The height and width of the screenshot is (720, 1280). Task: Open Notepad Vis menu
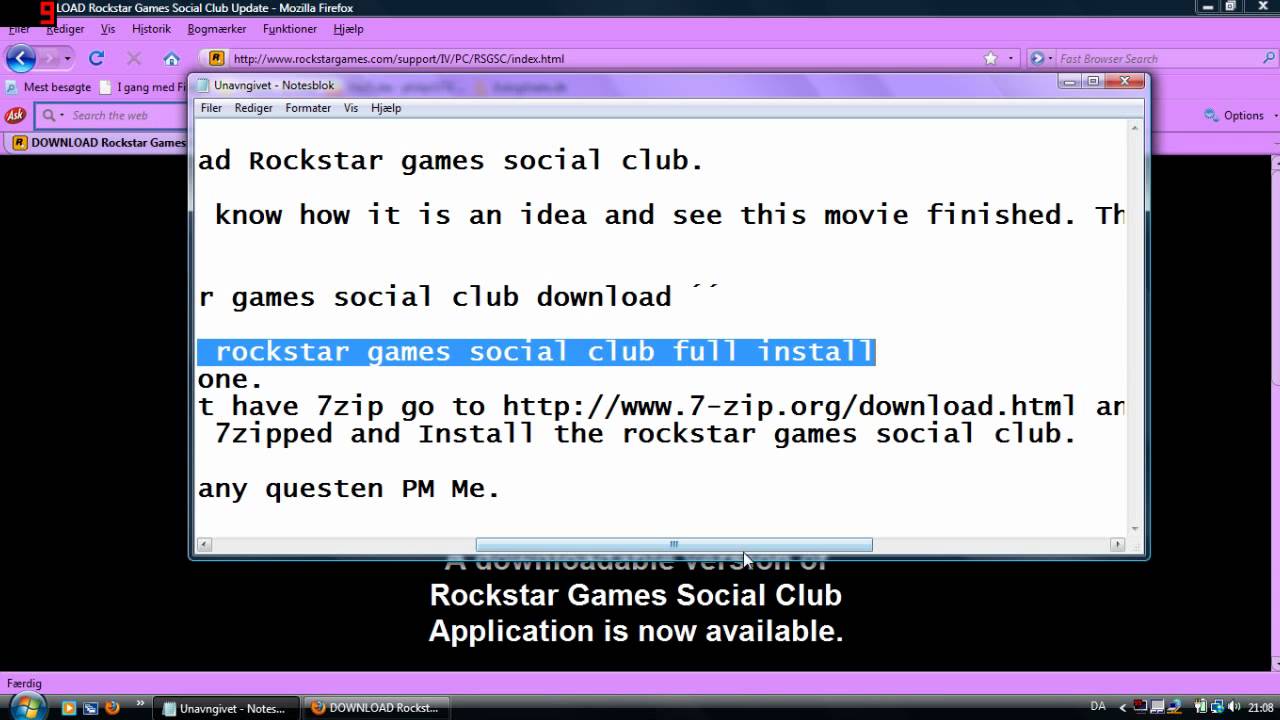[351, 108]
